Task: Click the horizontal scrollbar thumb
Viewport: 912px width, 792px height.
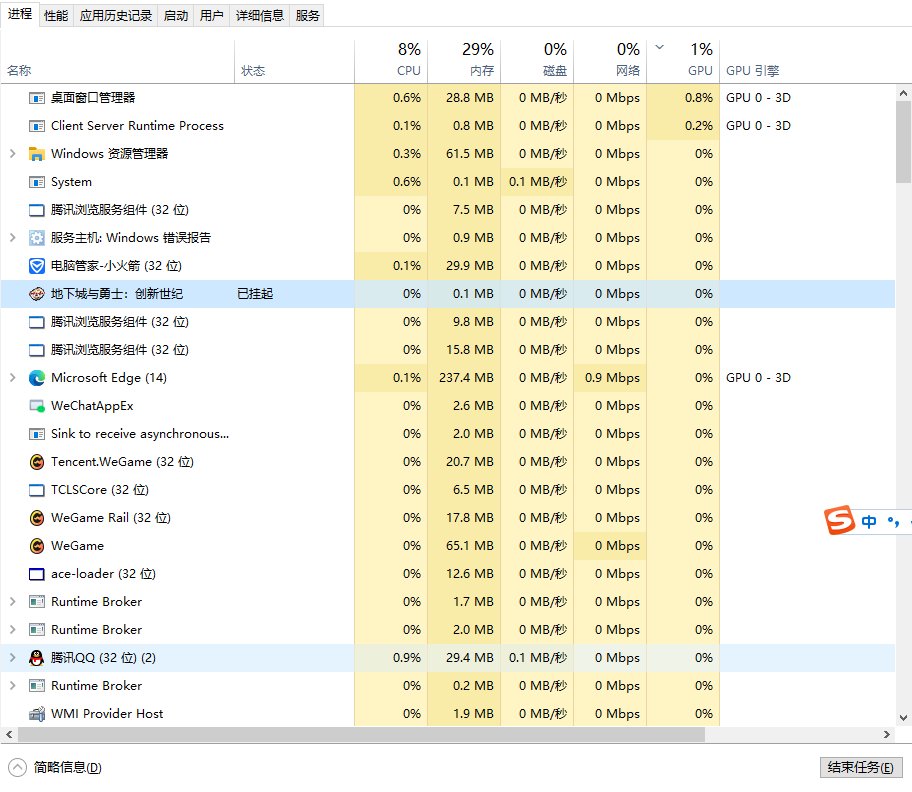Action: click(361, 734)
